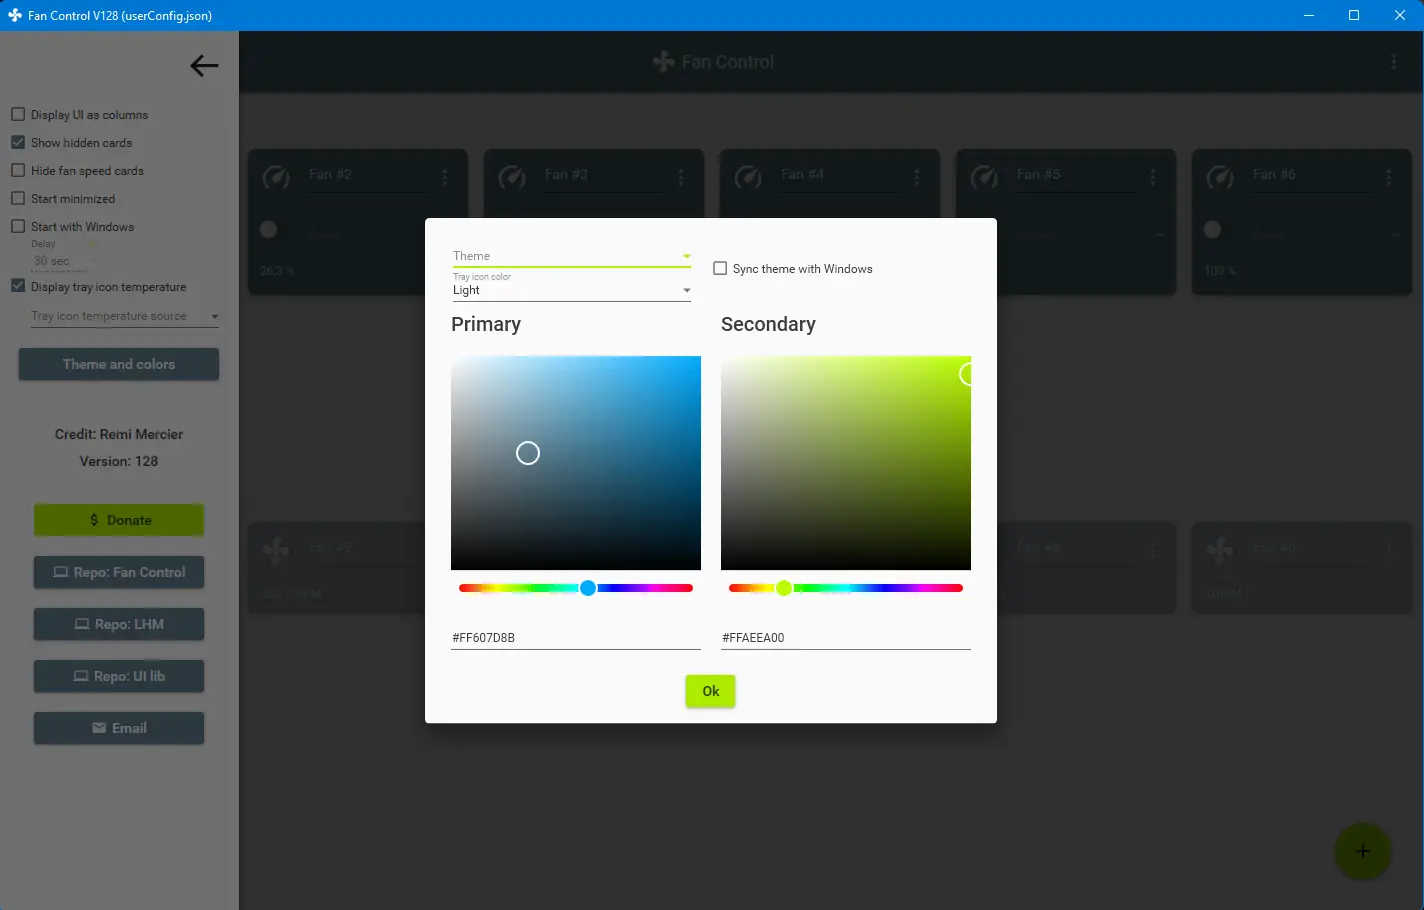Click the Theme and colors button
Screen dimensions: 1424x910
tap(119, 364)
